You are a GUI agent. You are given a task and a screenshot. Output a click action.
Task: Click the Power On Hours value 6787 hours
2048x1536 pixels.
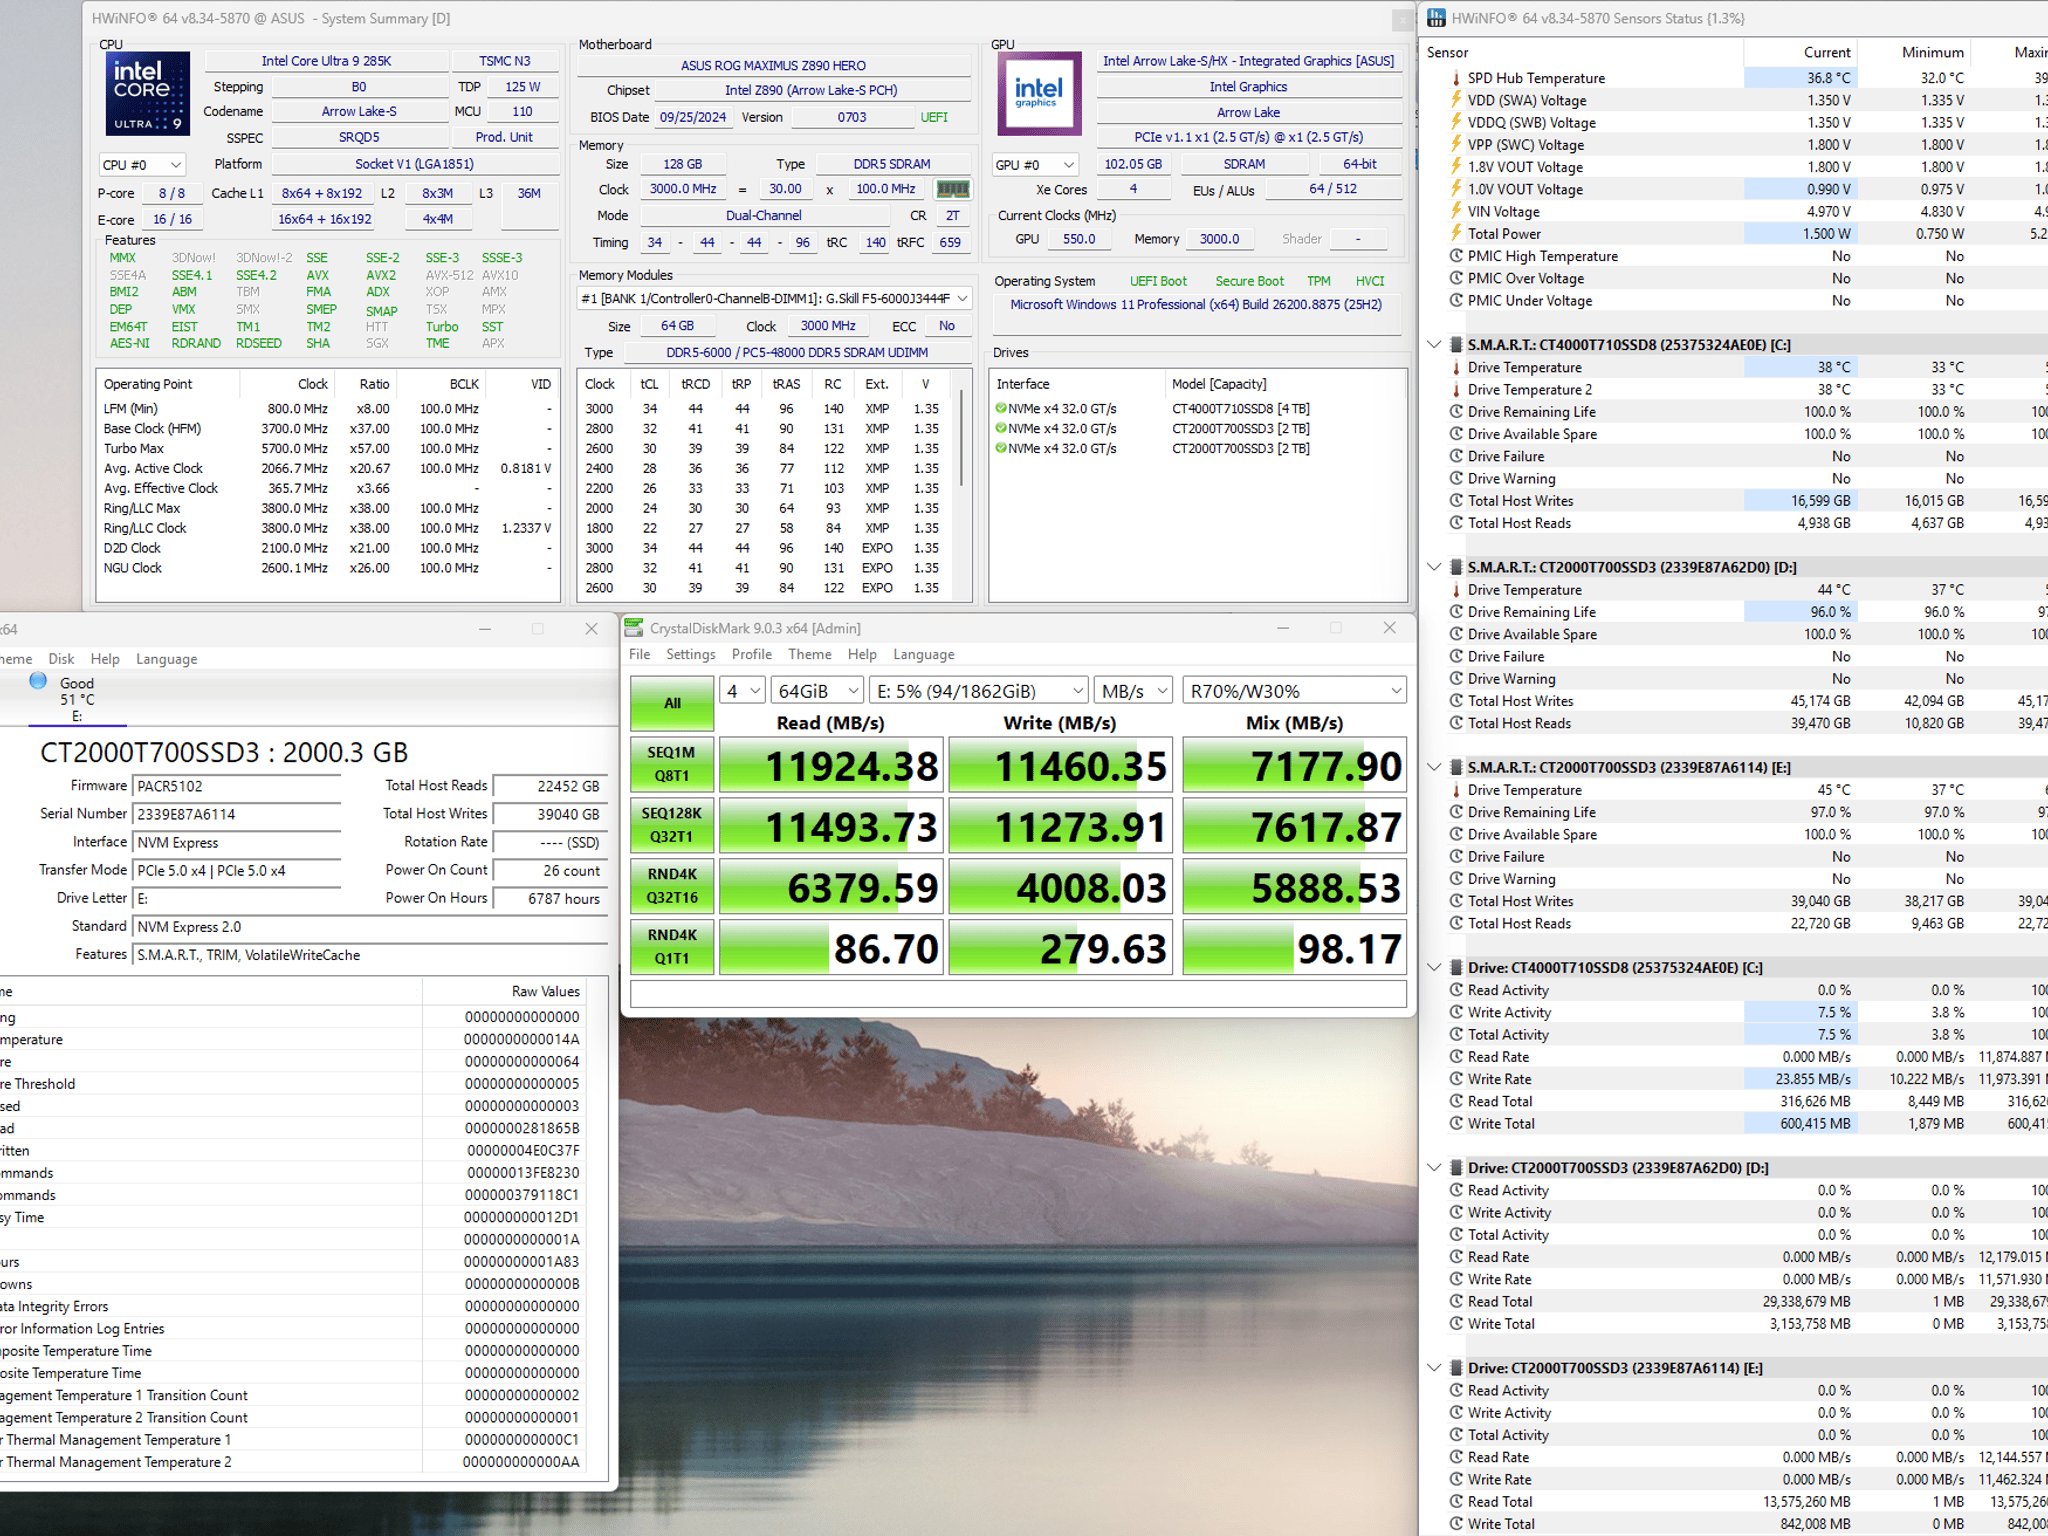[550, 899]
